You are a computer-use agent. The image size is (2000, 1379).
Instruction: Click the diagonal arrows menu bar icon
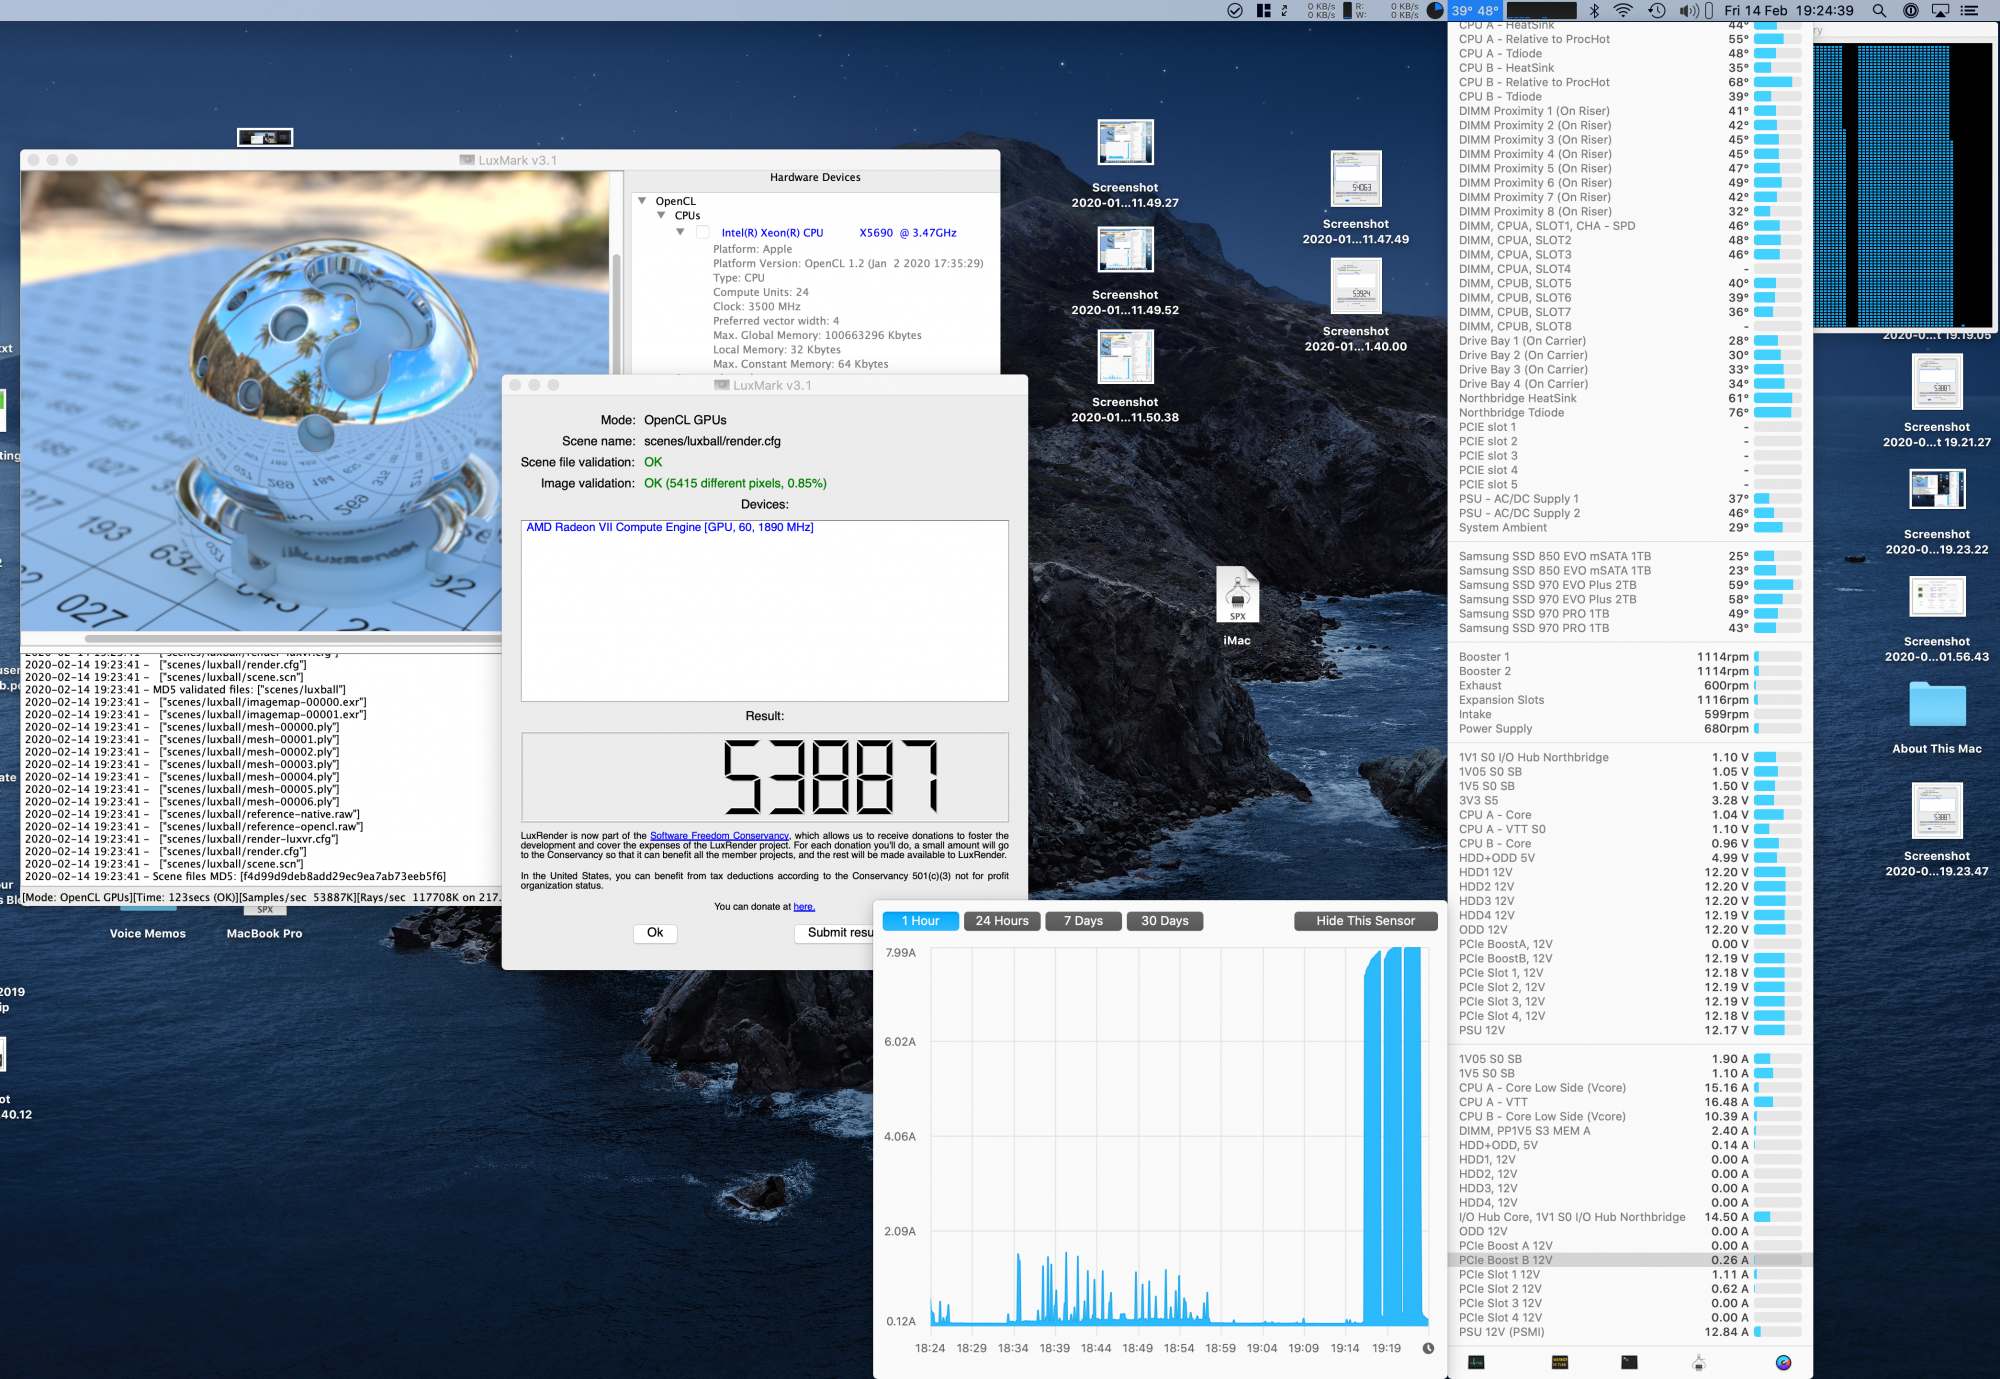pos(1284,10)
